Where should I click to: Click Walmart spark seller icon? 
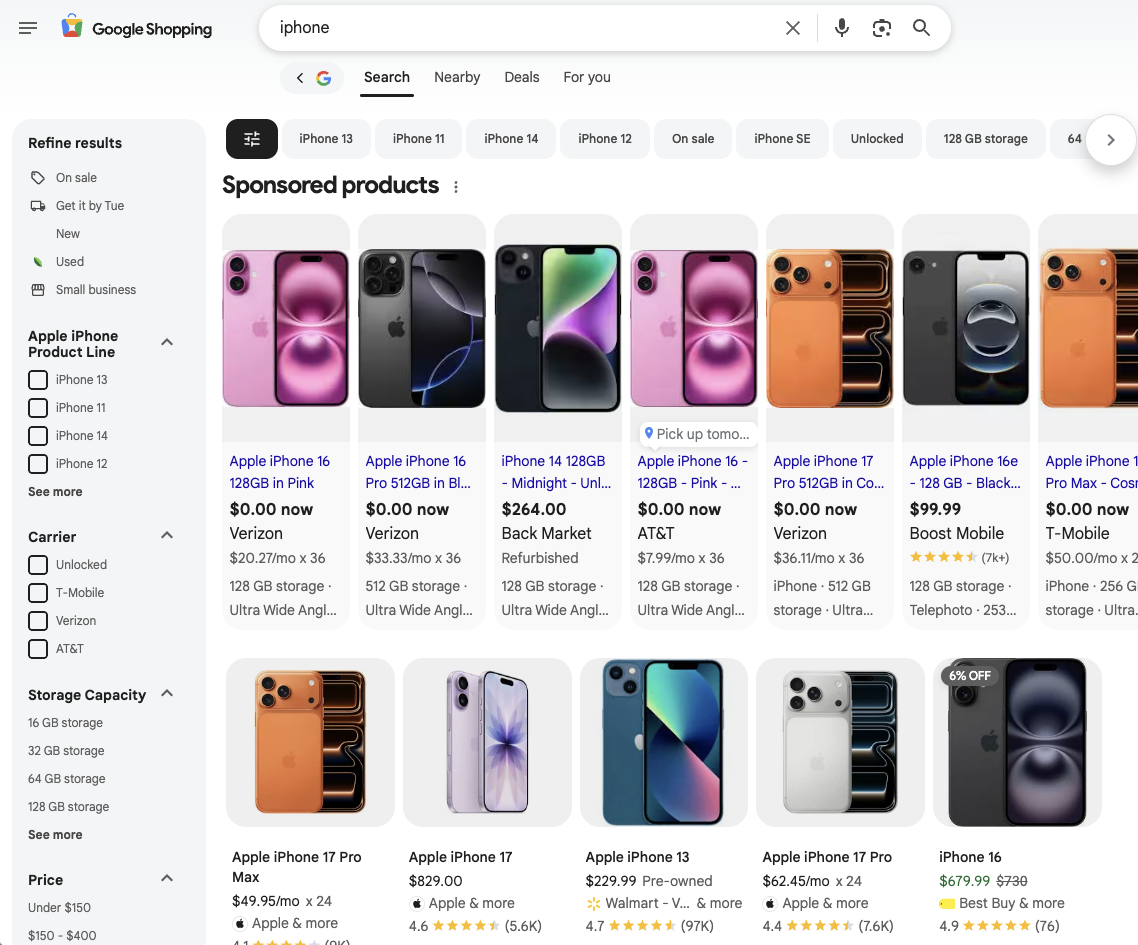coord(594,904)
